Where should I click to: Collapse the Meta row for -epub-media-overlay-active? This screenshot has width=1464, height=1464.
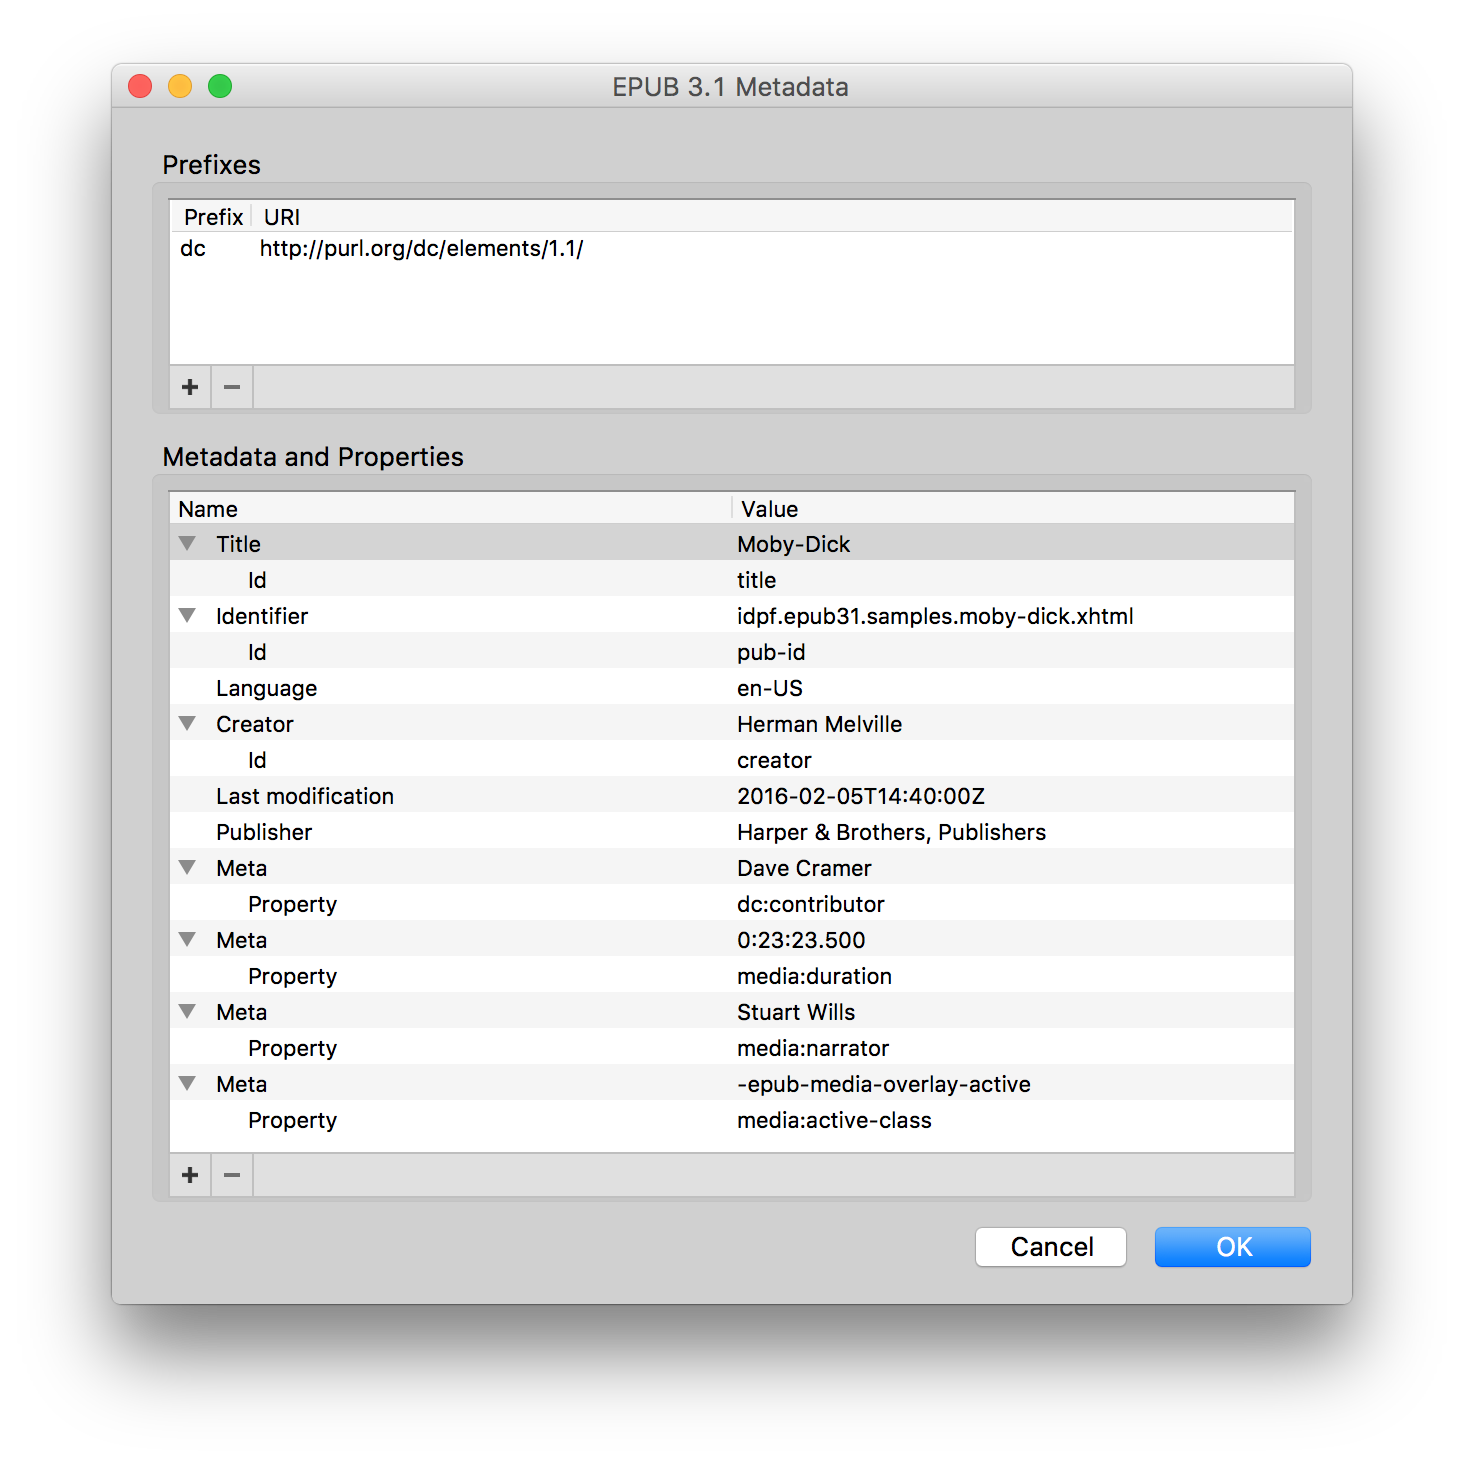(187, 1084)
